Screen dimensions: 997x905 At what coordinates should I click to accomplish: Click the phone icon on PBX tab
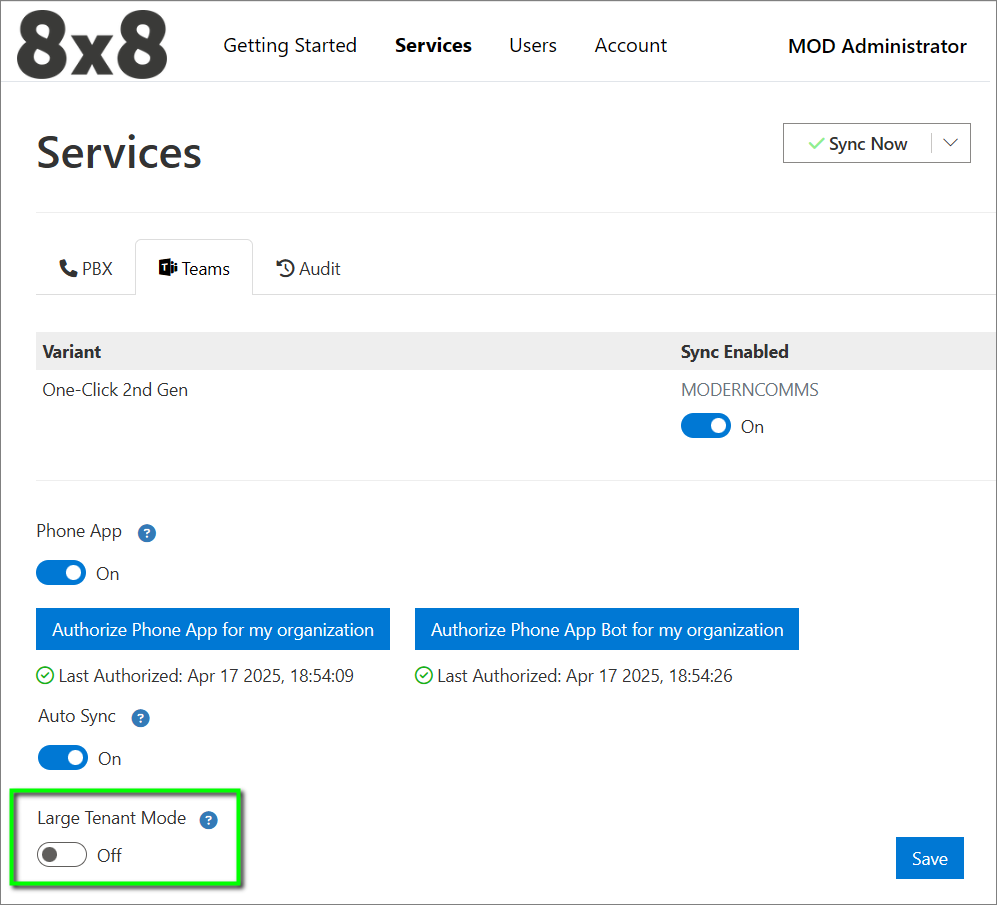point(68,268)
